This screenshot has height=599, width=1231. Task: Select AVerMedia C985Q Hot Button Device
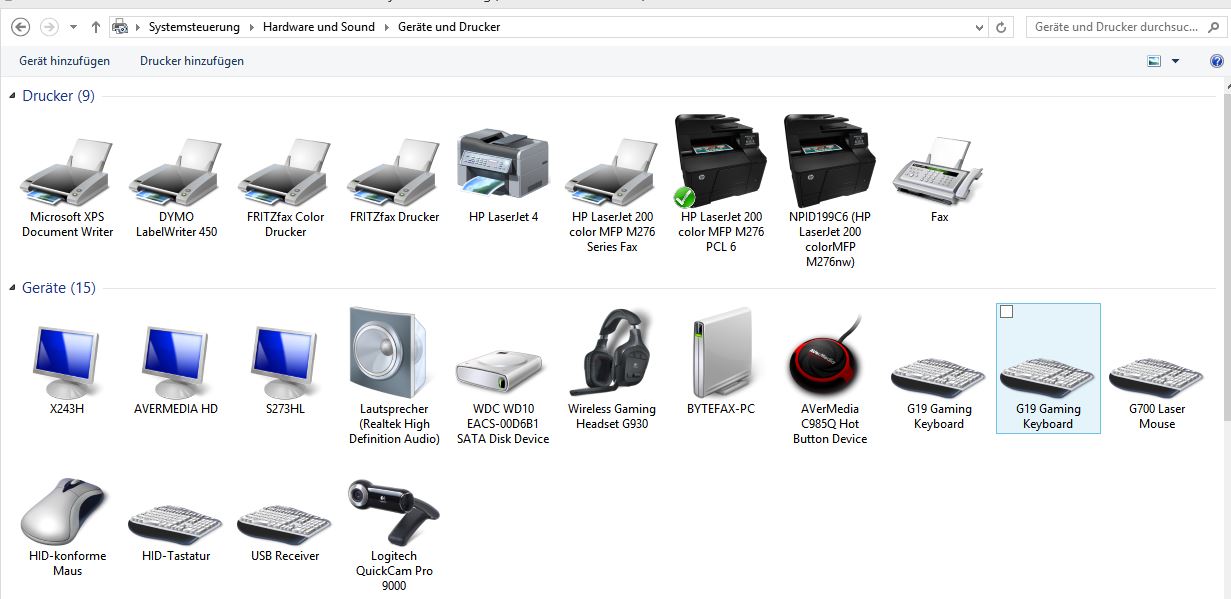click(x=830, y=380)
